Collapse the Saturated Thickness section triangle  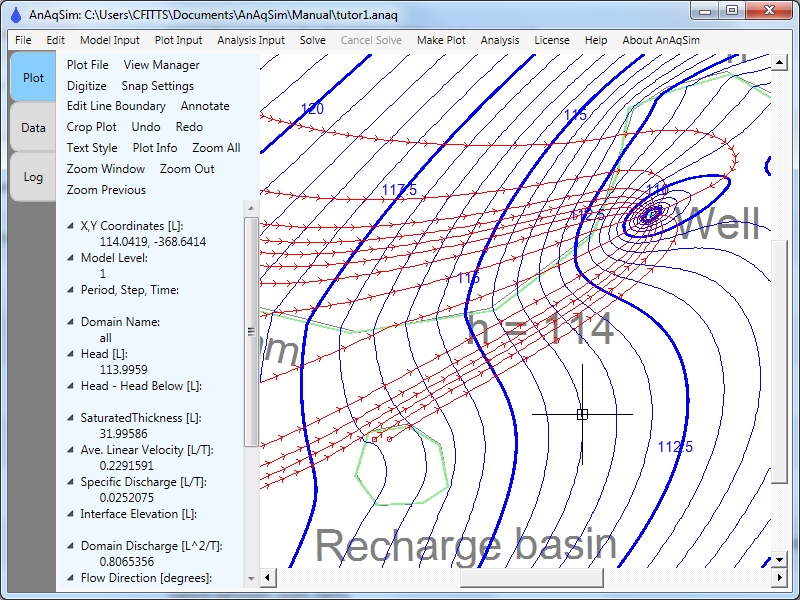point(69,418)
